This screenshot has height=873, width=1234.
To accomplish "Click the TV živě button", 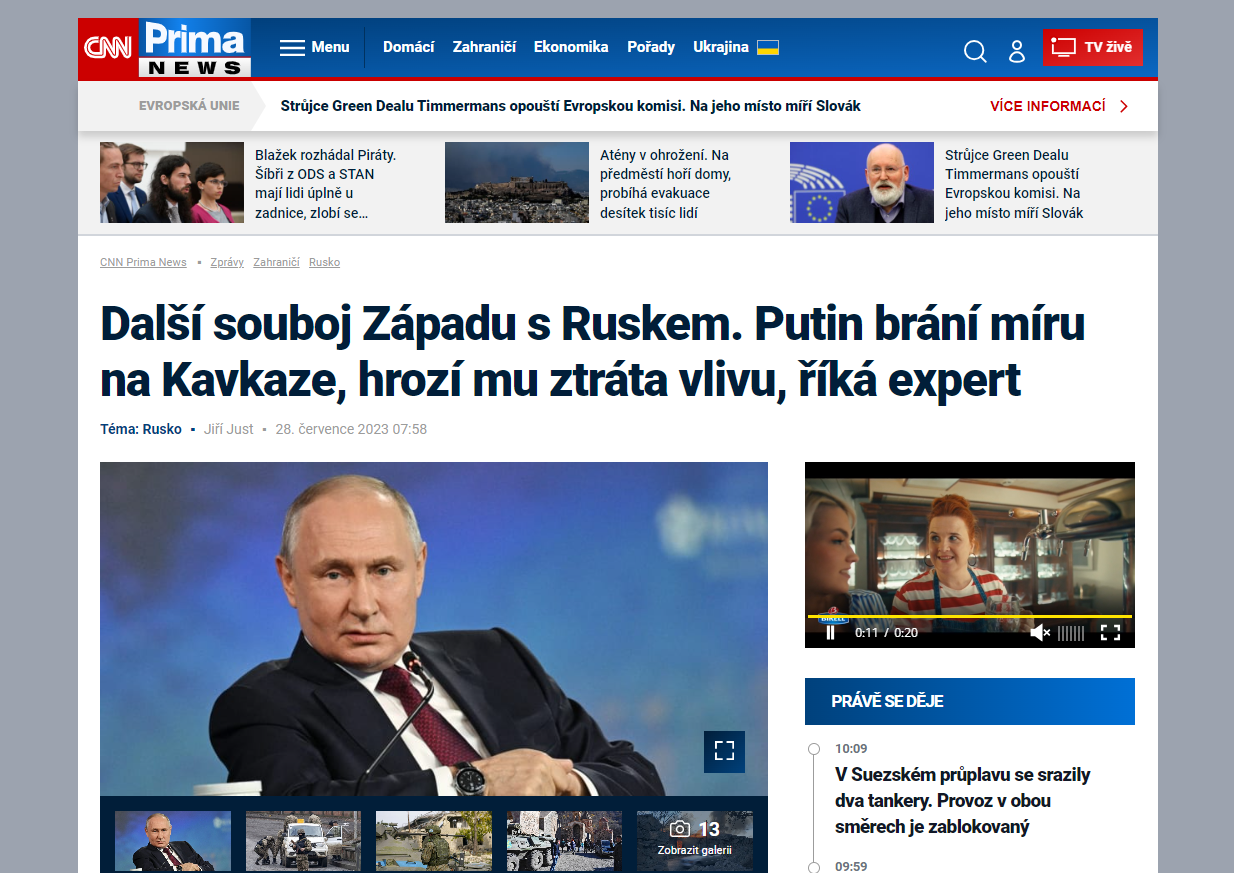I will tap(1093, 47).
